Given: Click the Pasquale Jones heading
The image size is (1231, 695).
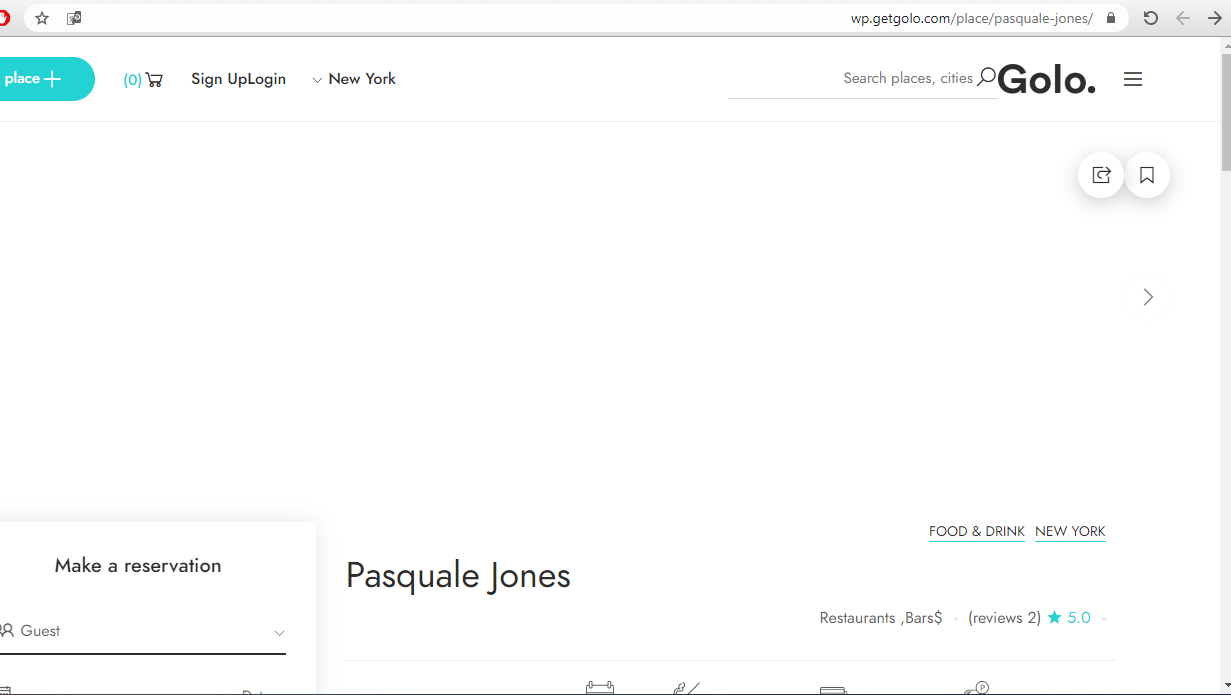Looking at the screenshot, I should click(x=458, y=576).
